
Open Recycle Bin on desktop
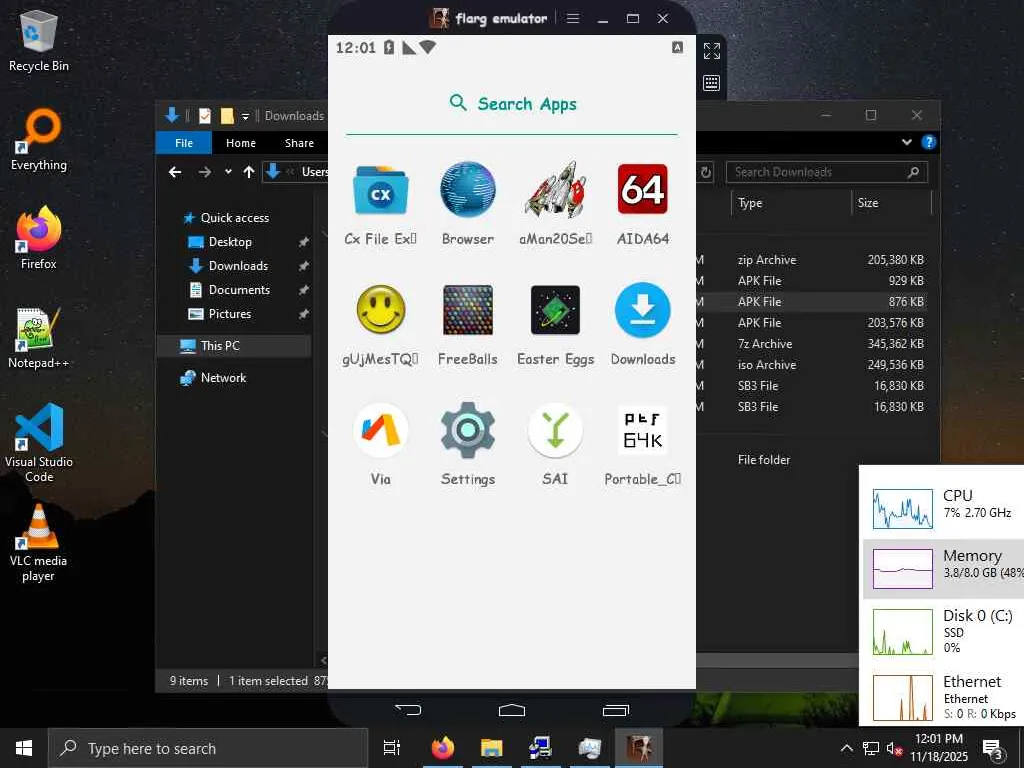tap(39, 40)
